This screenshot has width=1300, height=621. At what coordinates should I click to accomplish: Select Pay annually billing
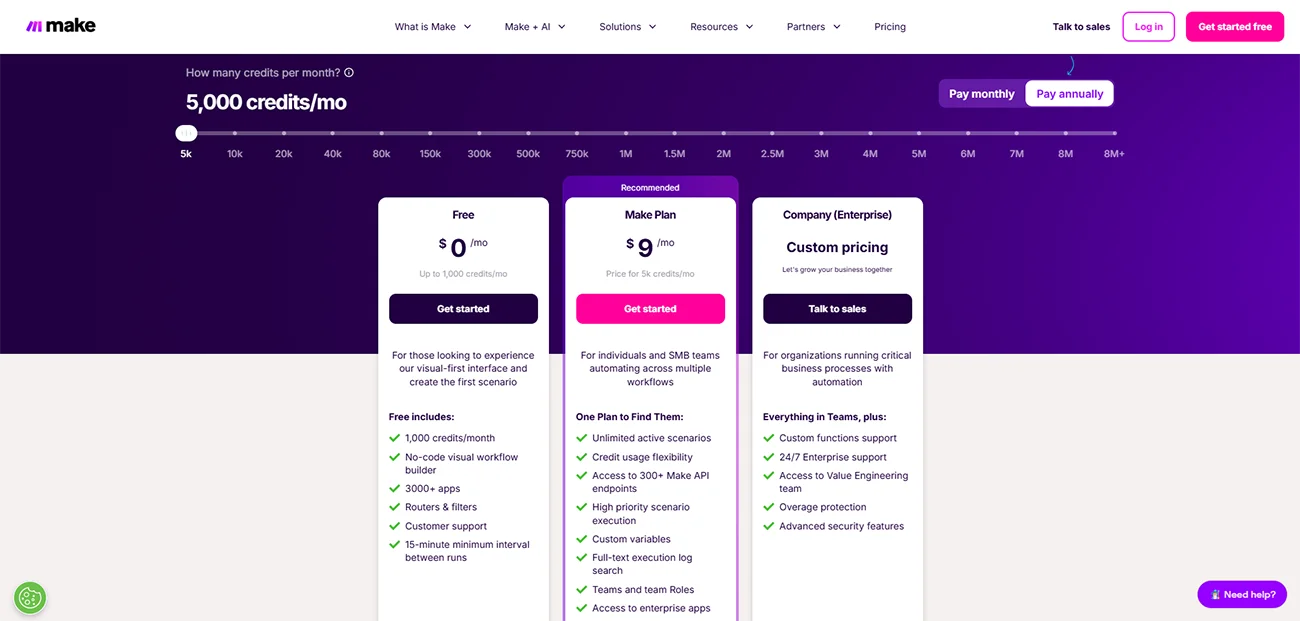point(1069,93)
